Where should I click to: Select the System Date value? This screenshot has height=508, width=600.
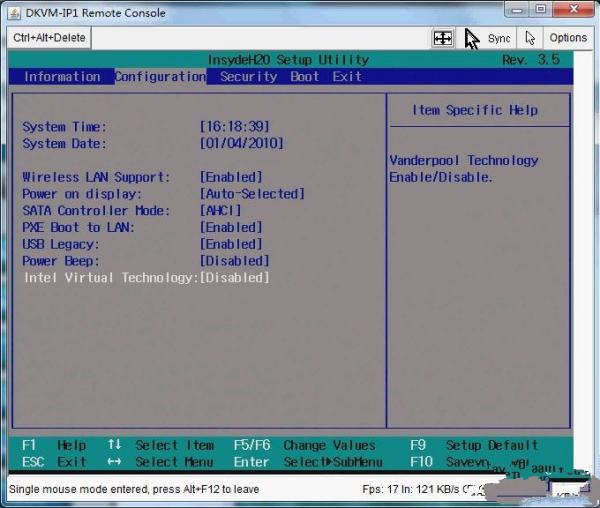(x=242, y=144)
